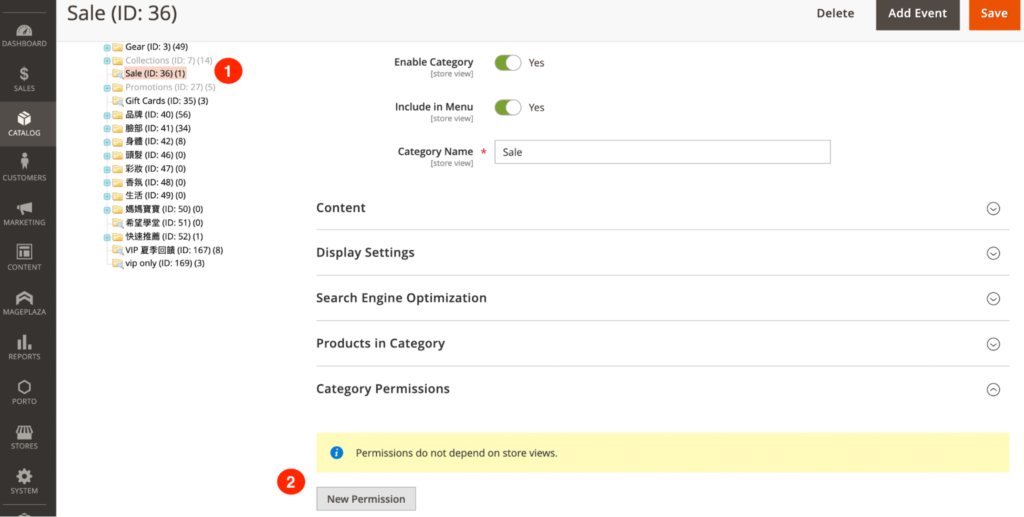The image size is (1024, 517).
Task: Click the Category Name input field
Action: [662, 152]
